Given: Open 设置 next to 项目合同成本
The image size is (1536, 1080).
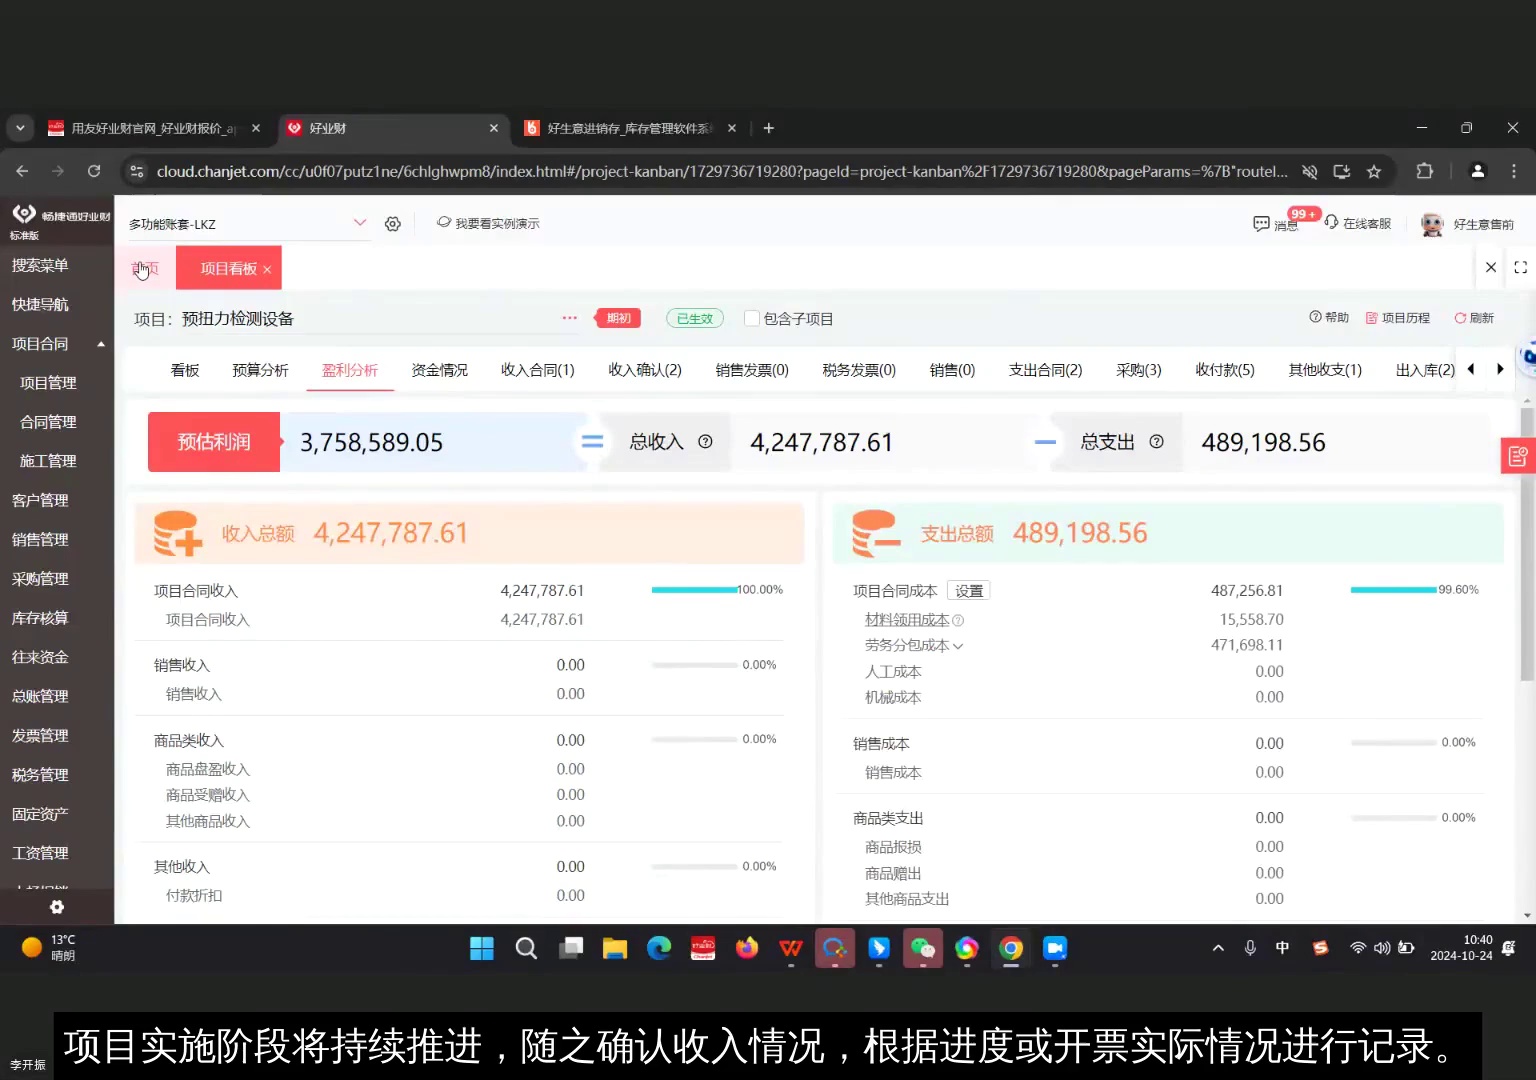Looking at the screenshot, I should tap(967, 590).
